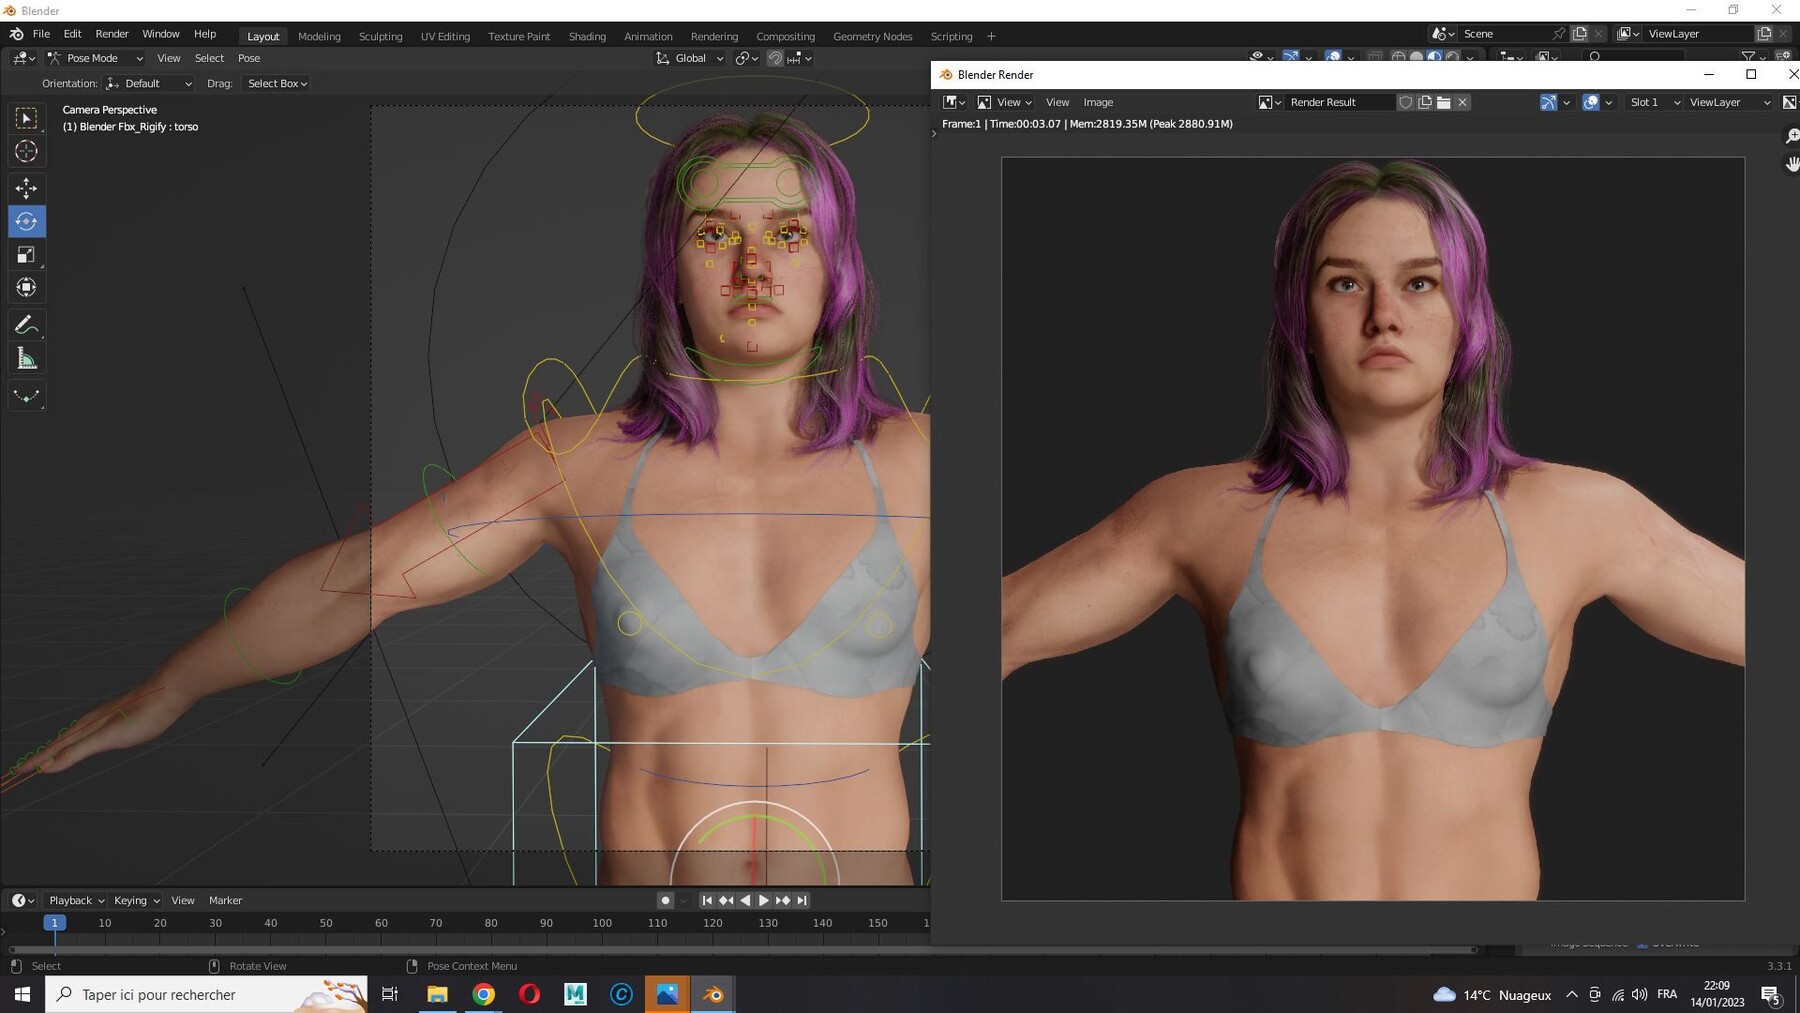The height and width of the screenshot is (1013, 1800).
Task: Open pivot point dropdown
Action: click(x=747, y=58)
